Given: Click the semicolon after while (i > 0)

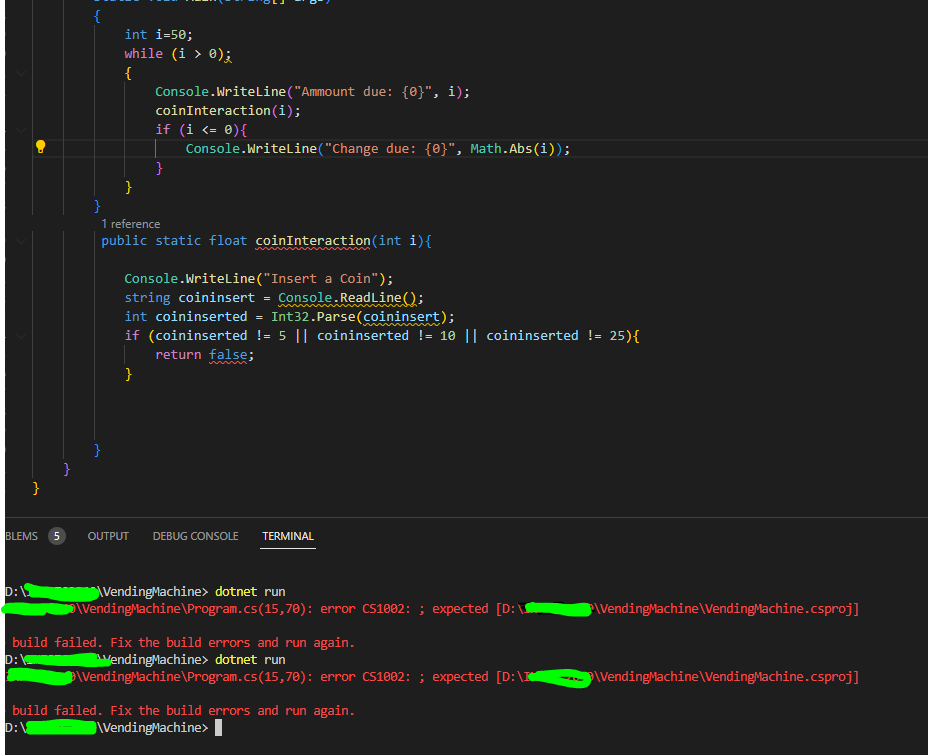Looking at the screenshot, I should coord(228,54).
